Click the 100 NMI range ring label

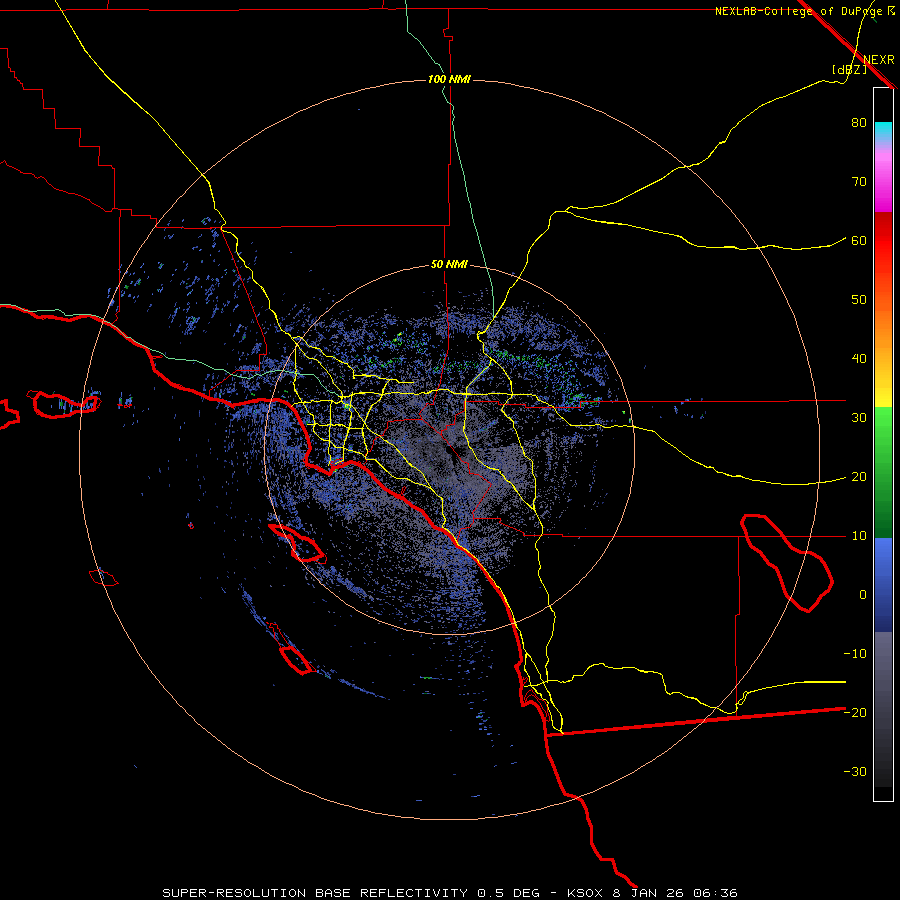point(449,79)
